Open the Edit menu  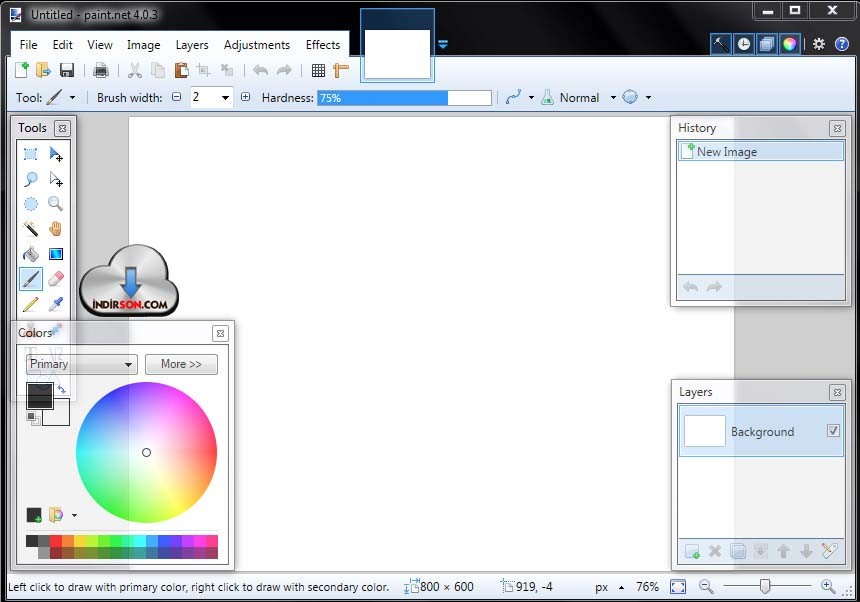[63, 45]
